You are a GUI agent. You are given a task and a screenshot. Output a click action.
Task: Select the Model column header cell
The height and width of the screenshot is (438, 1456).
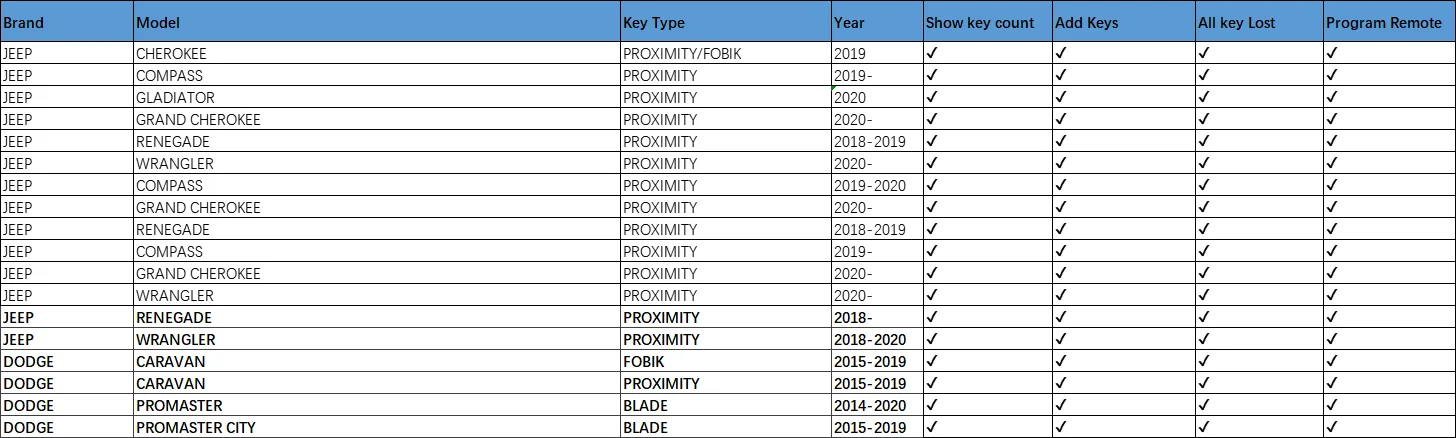158,23
